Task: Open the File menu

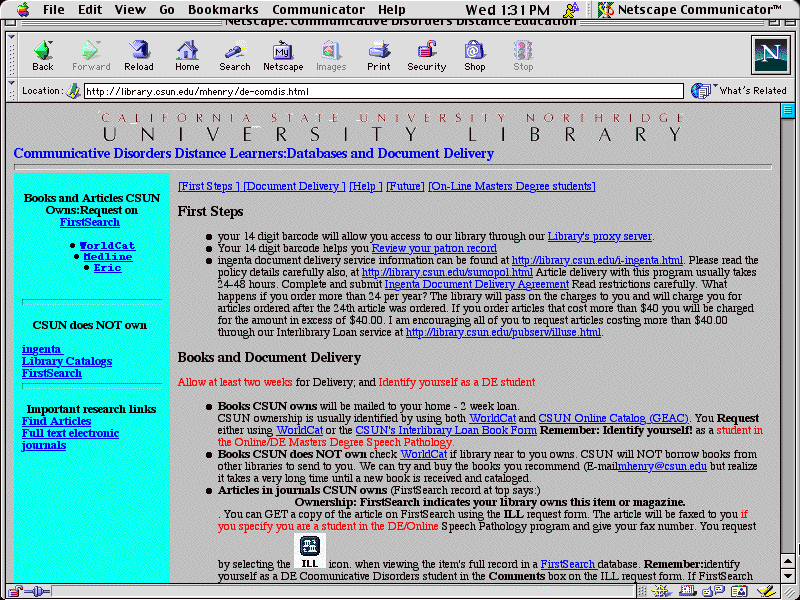Action: (53, 9)
